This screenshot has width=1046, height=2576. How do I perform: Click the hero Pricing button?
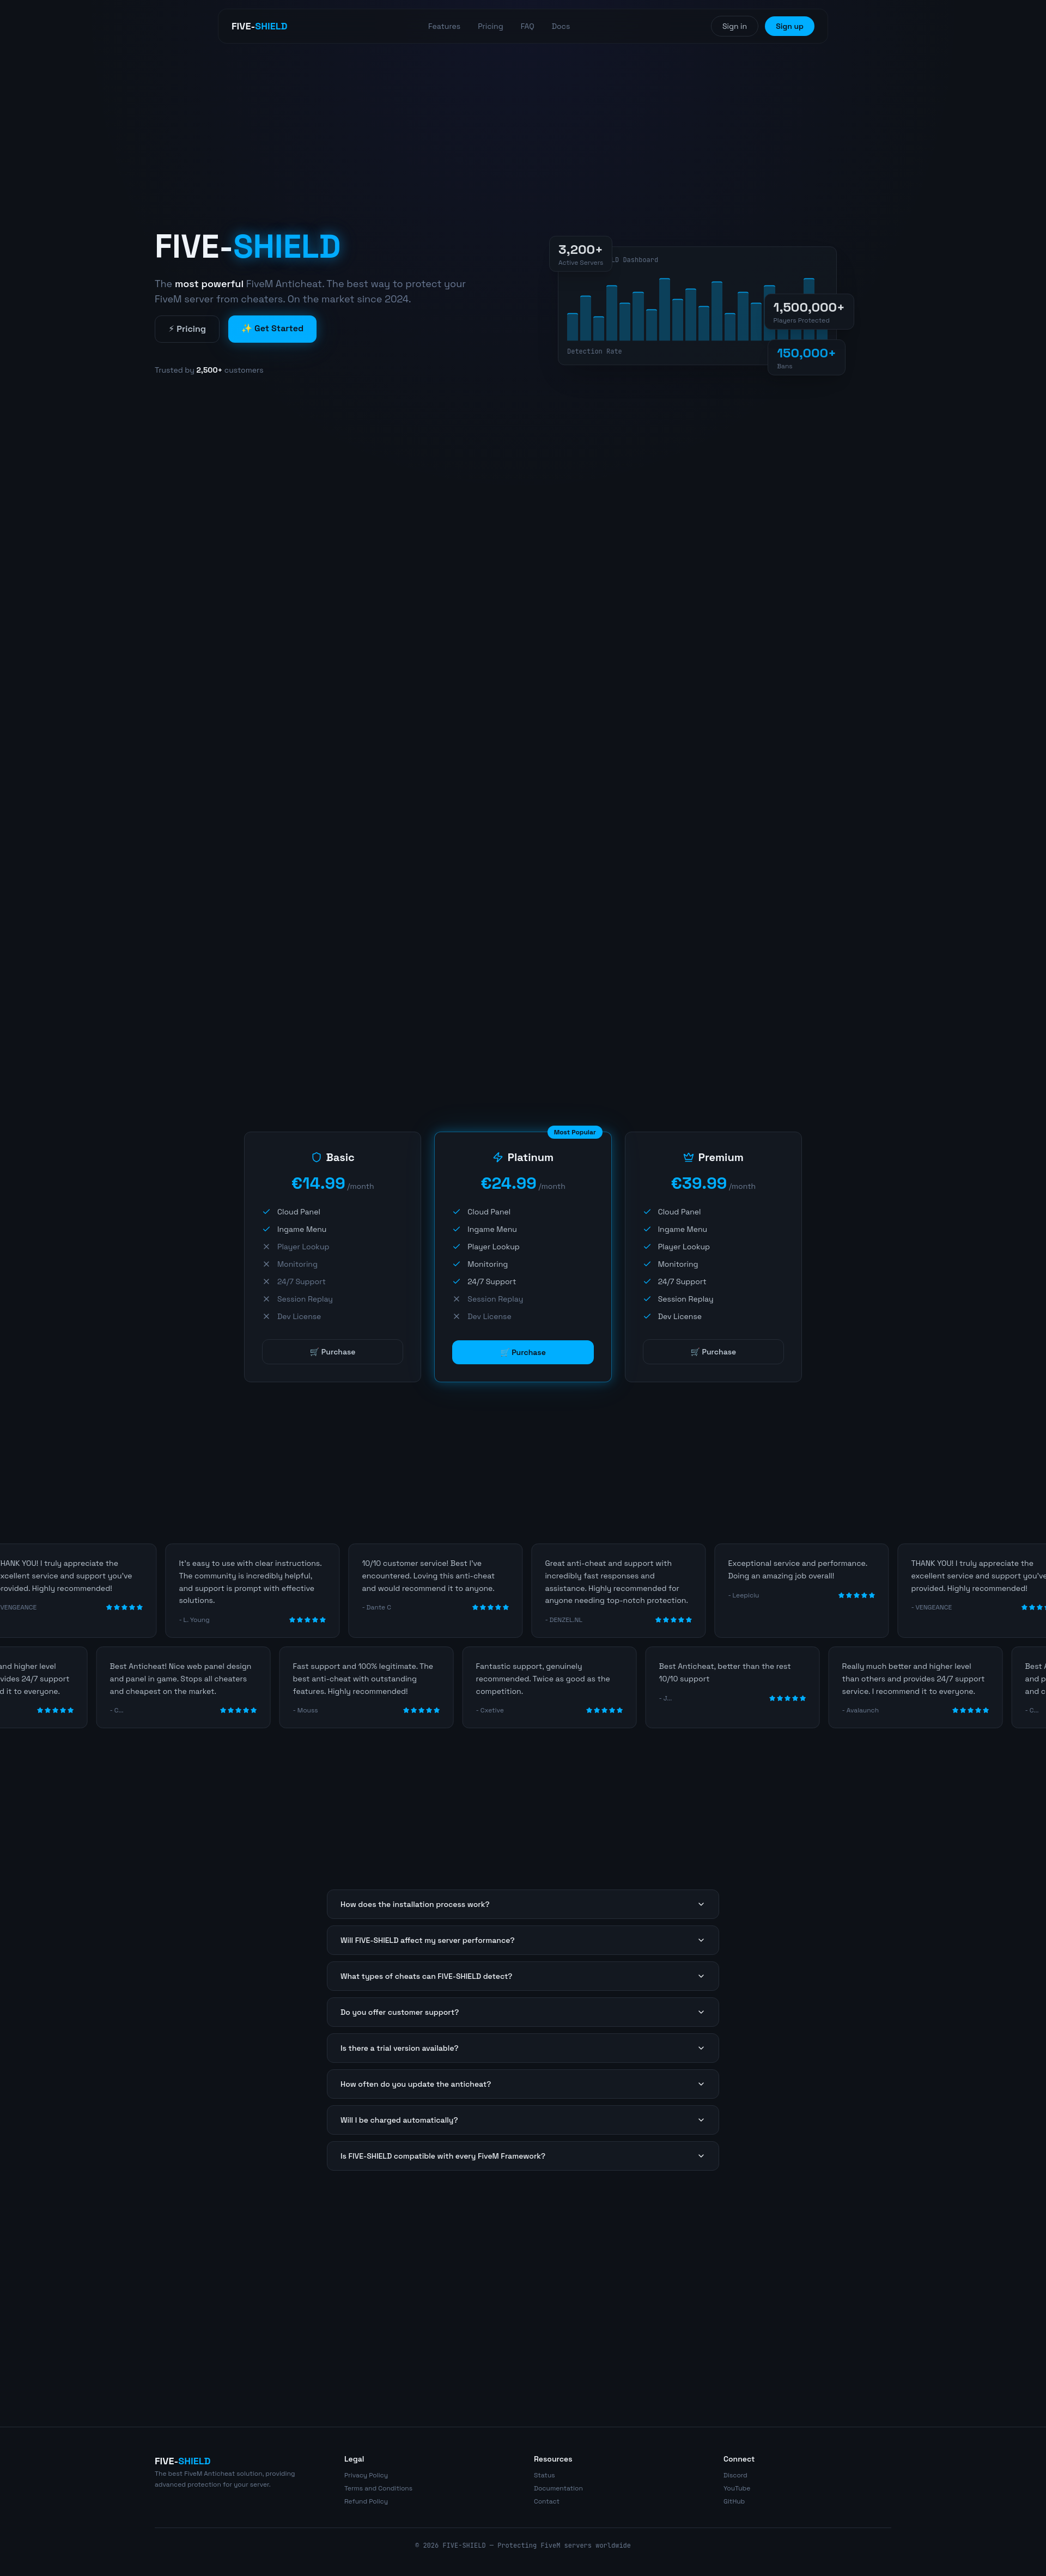(x=187, y=329)
